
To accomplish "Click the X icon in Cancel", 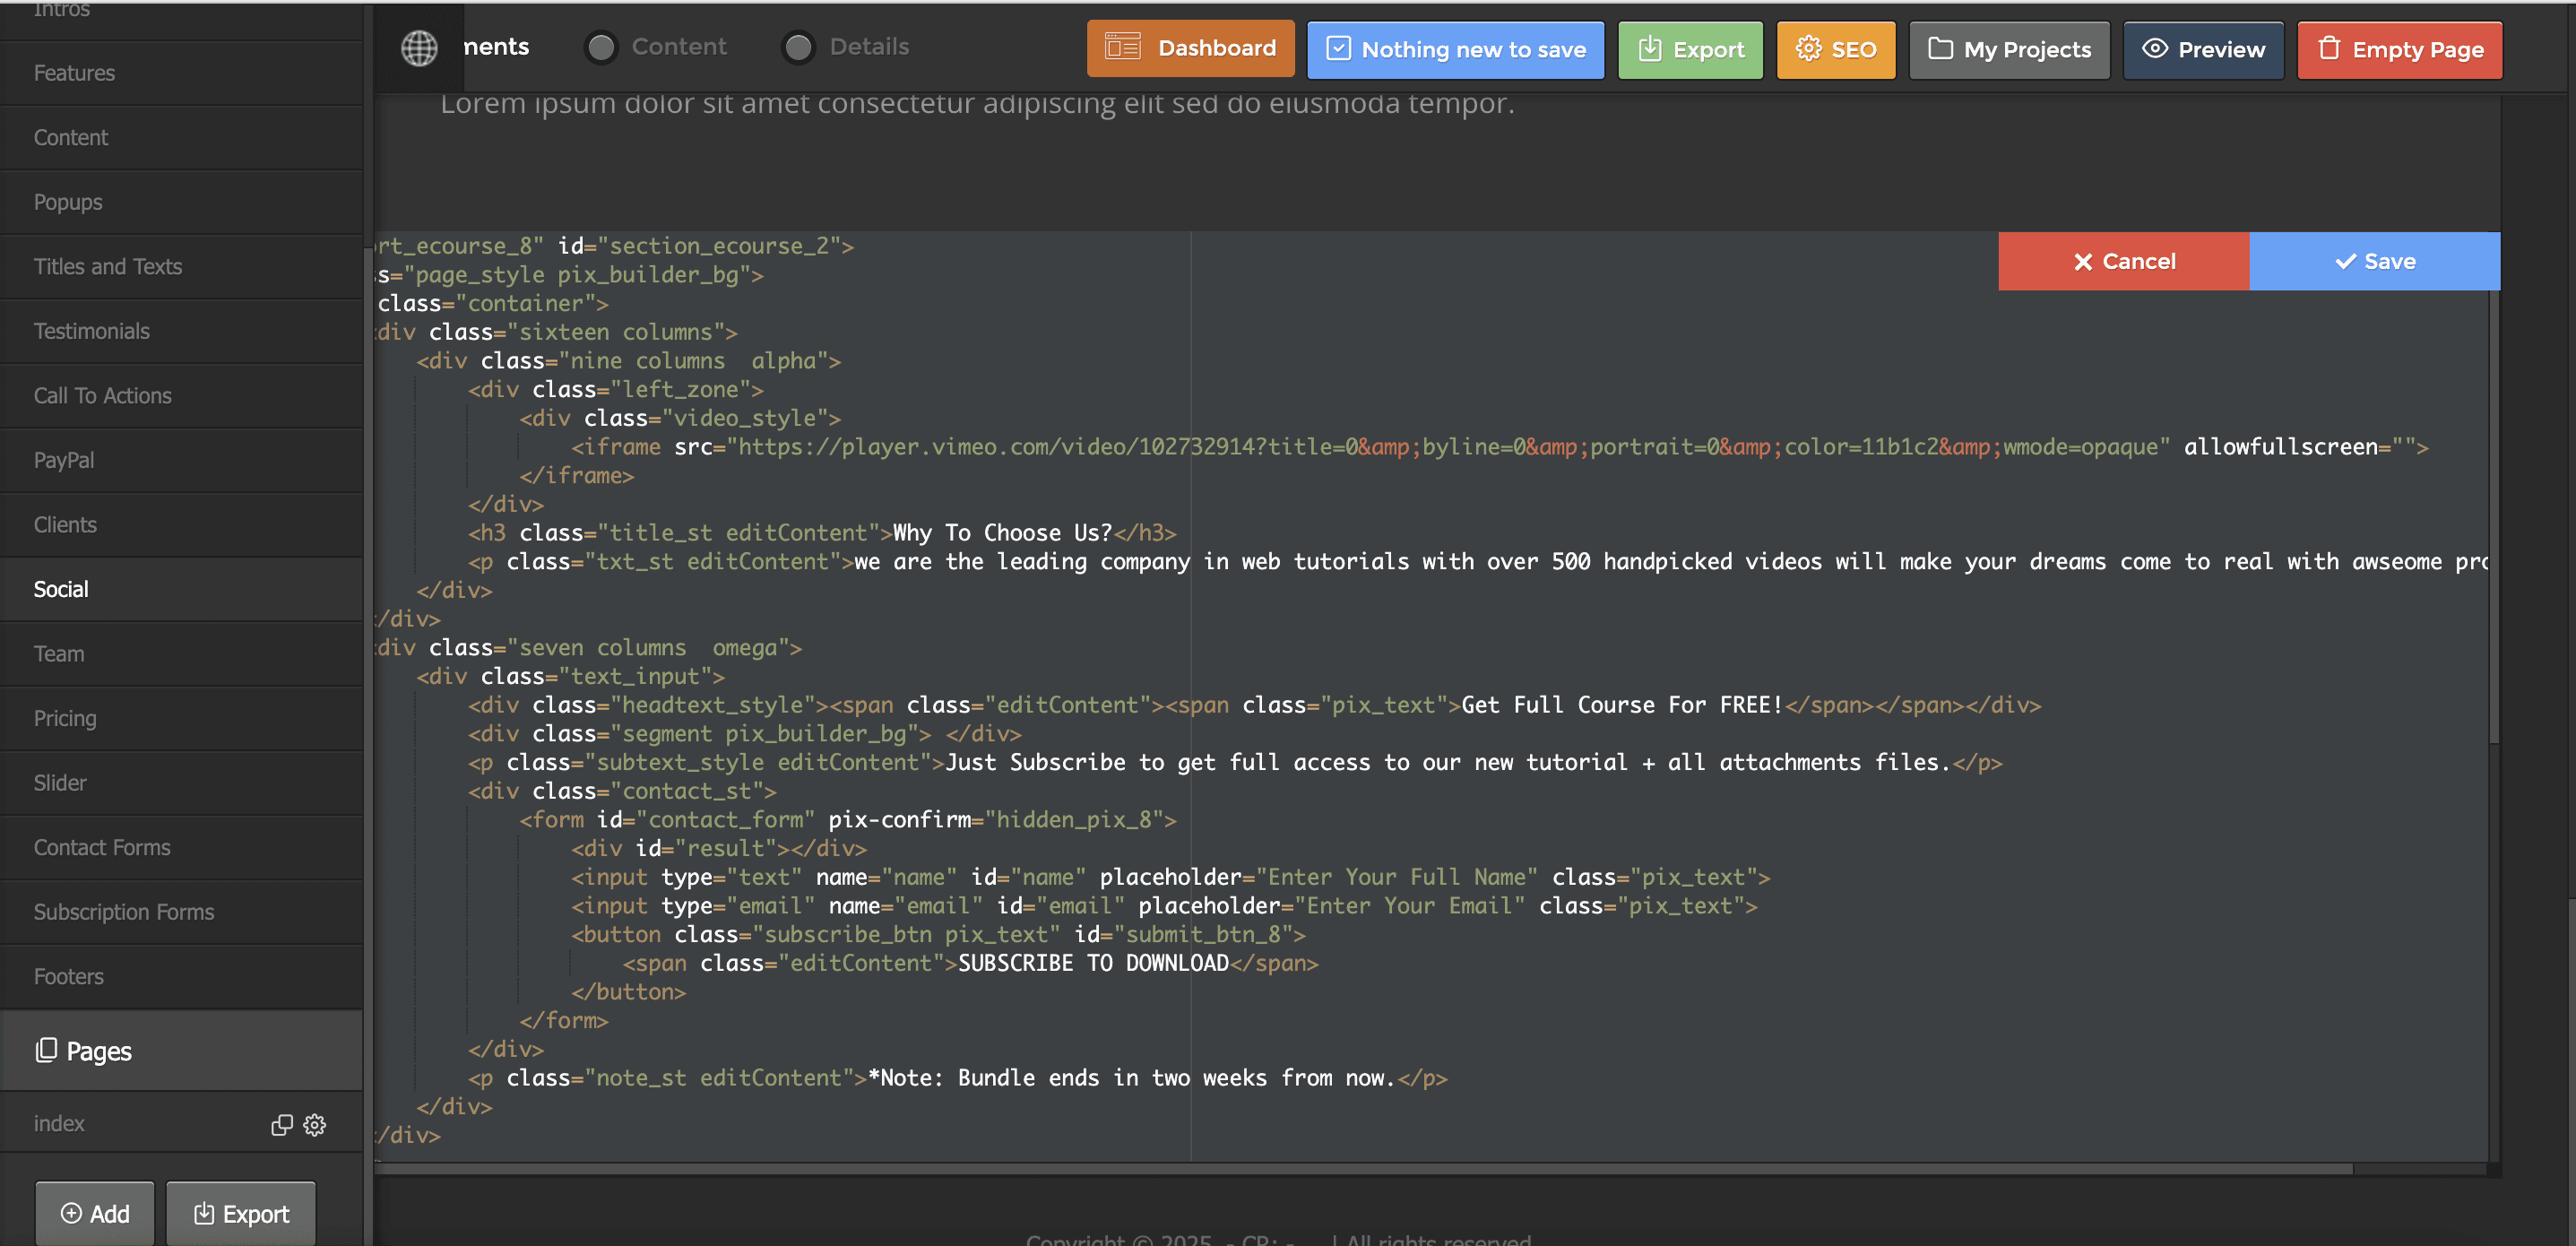I will (x=2083, y=262).
